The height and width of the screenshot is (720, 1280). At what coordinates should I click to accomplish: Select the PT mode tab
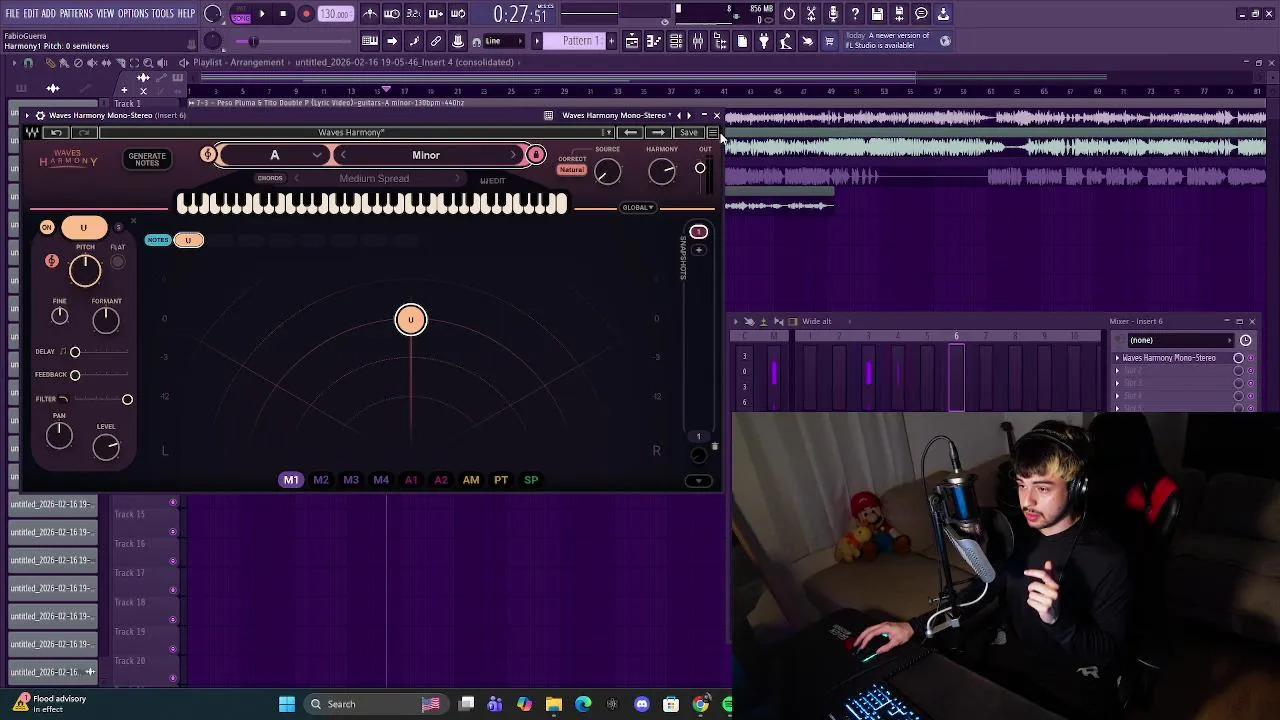[x=501, y=480]
